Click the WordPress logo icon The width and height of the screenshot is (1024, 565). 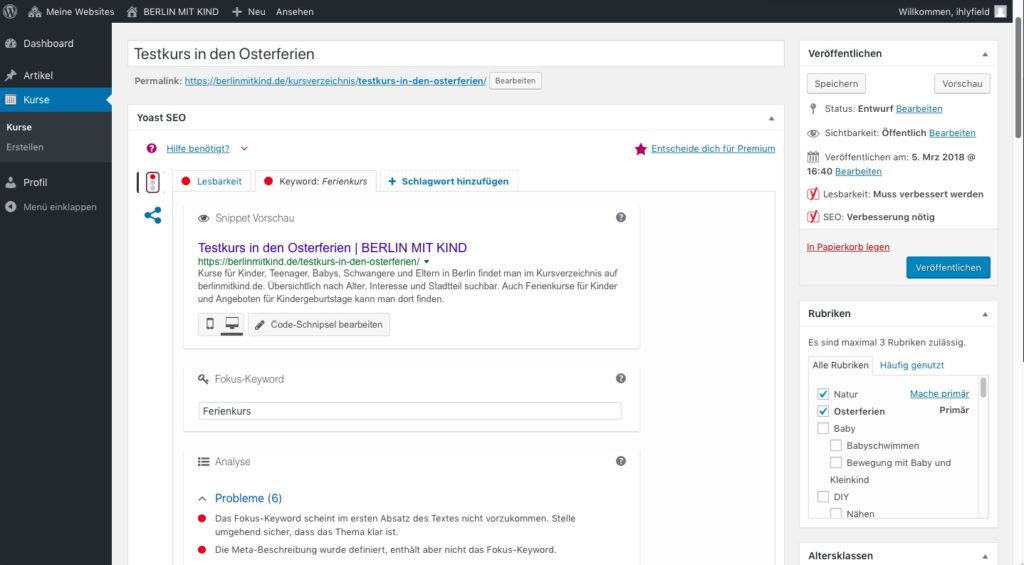pyautogui.click(x=10, y=11)
